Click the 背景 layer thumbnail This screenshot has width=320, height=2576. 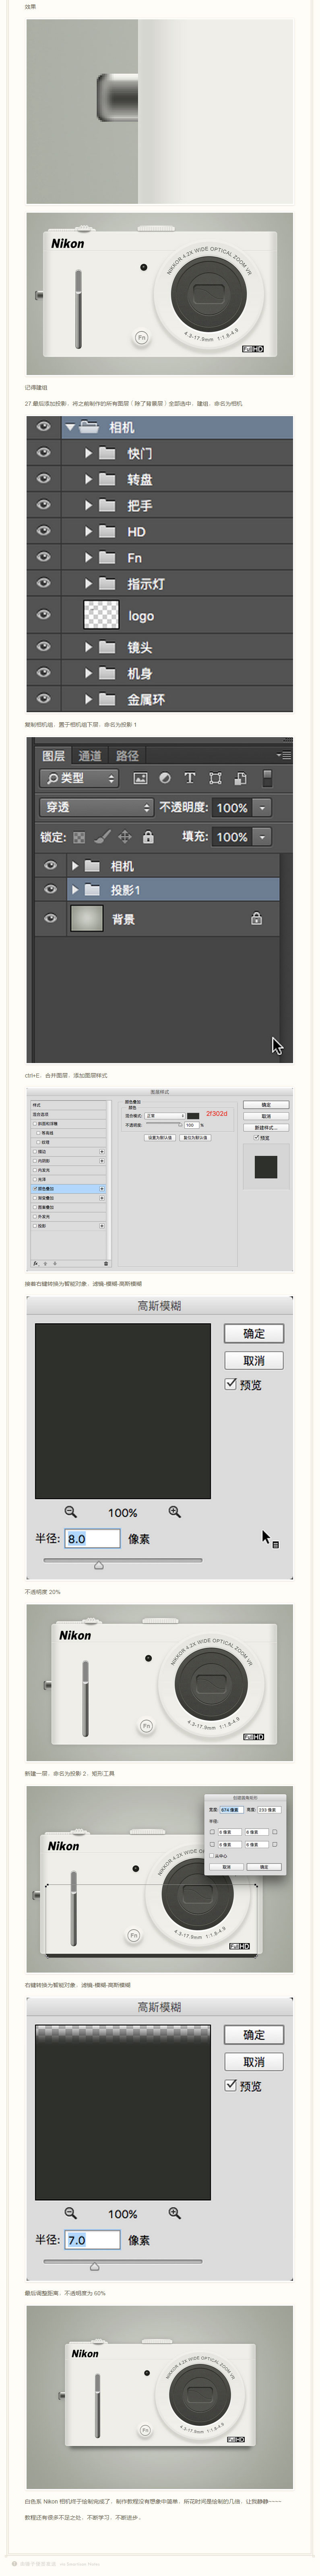click(x=87, y=918)
